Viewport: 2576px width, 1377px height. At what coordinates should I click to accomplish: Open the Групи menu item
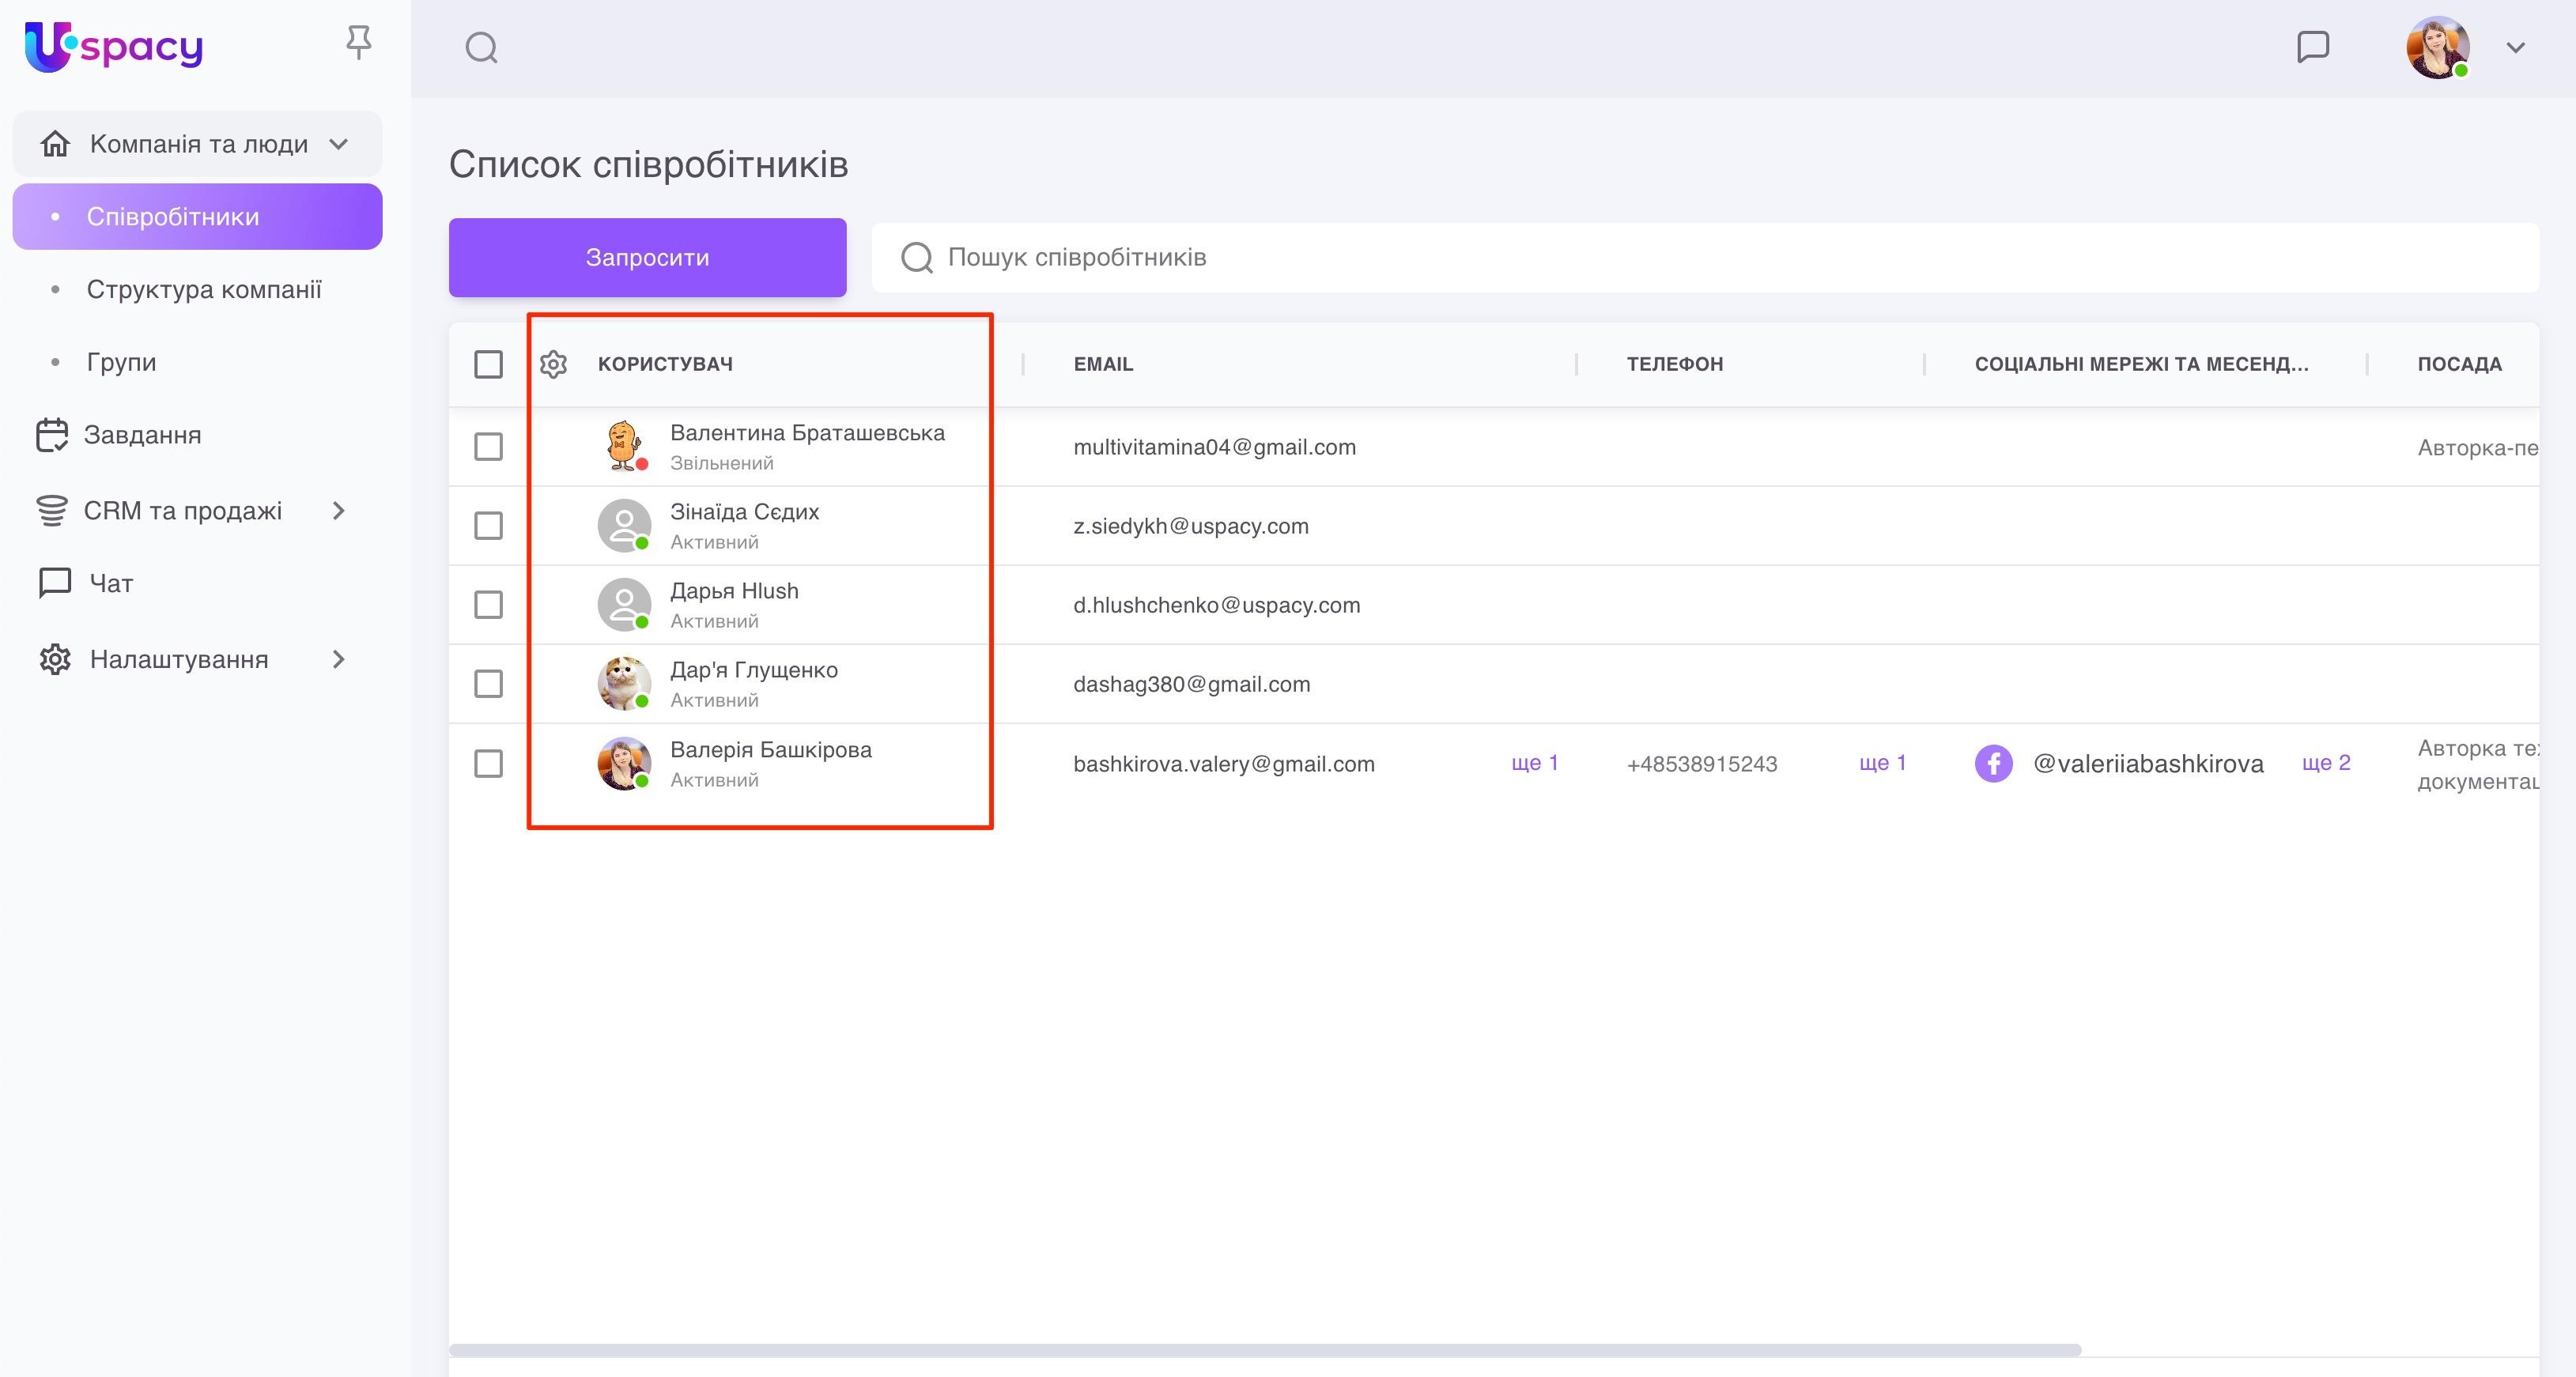[121, 362]
